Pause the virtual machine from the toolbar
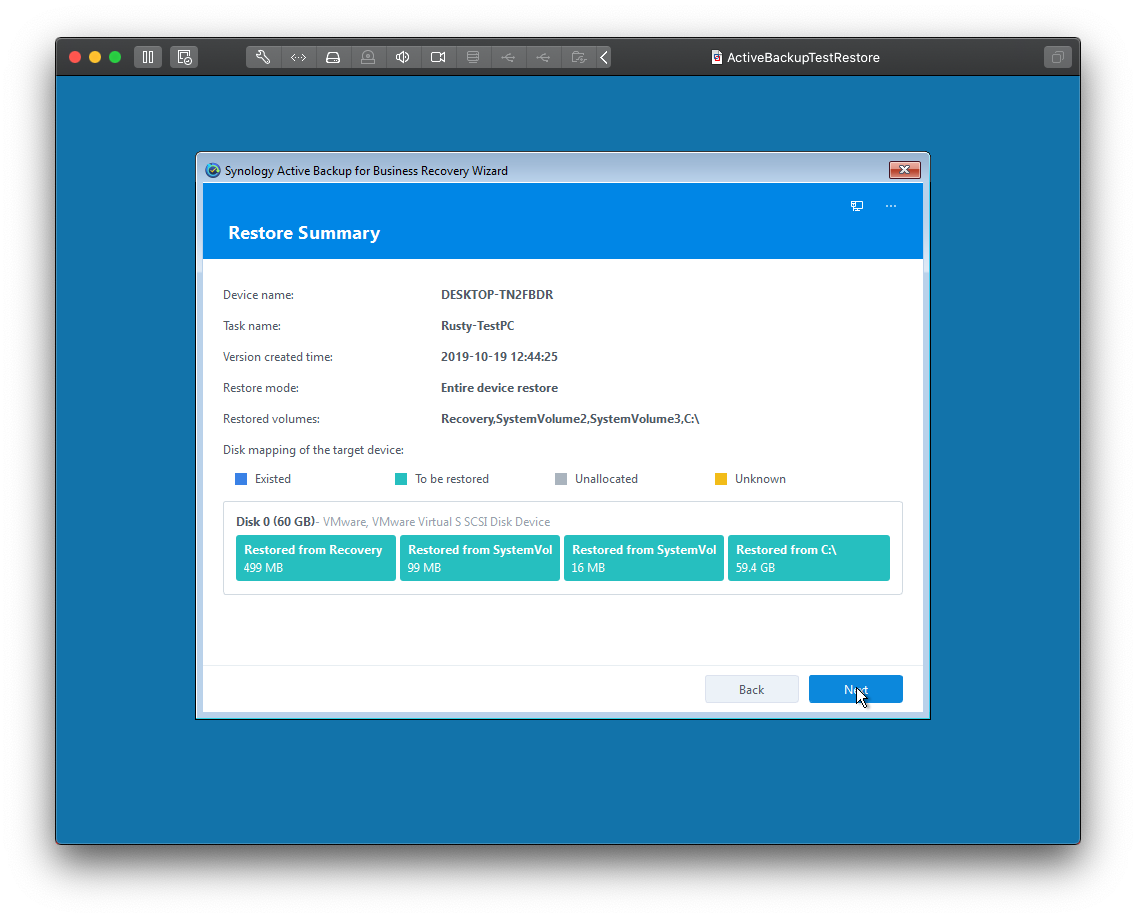This screenshot has width=1136, height=918. point(148,57)
